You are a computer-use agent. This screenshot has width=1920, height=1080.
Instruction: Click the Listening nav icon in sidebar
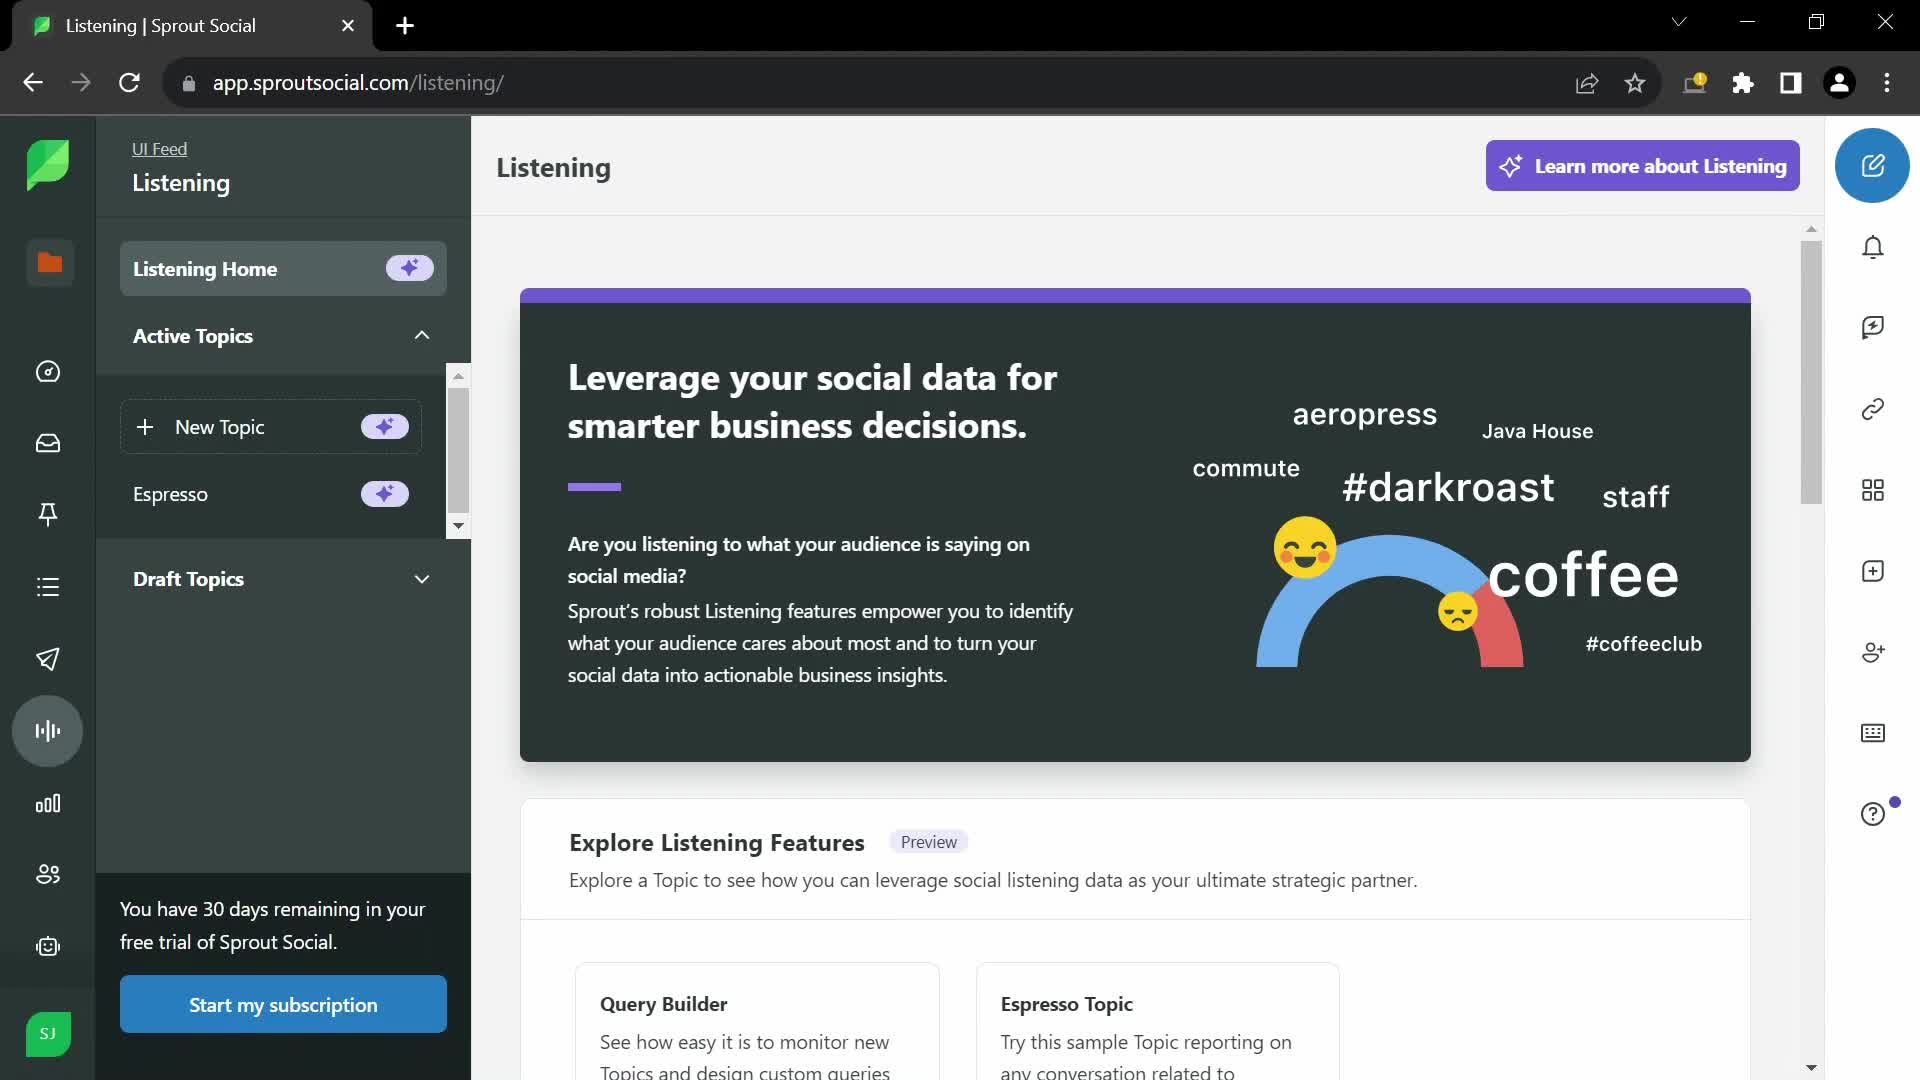47,729
